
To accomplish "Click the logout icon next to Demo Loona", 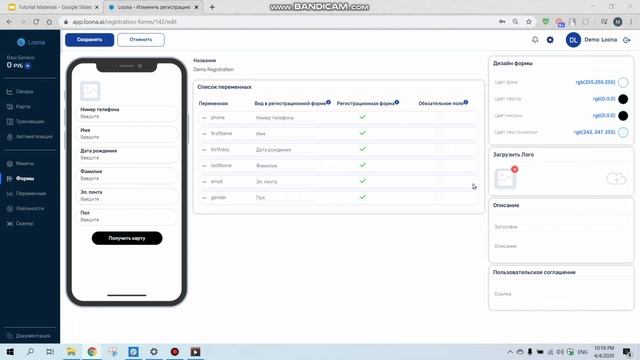I will [627, 40].
